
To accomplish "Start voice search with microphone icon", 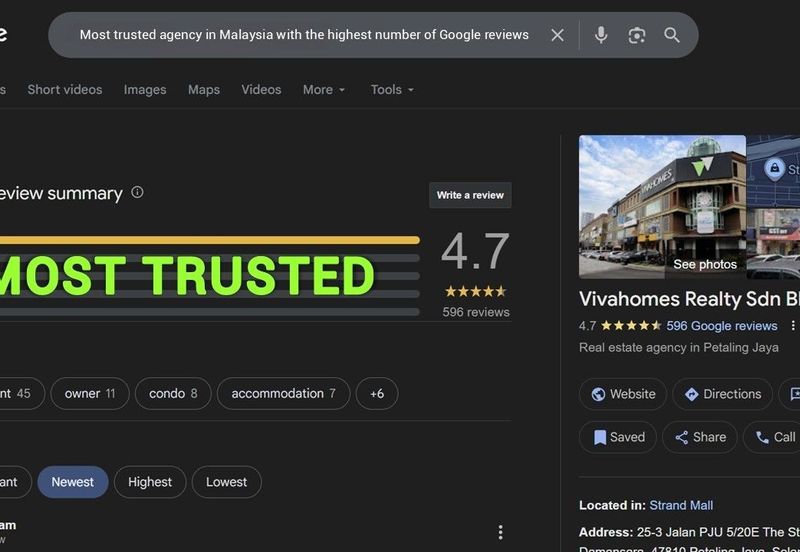I will pos(600,35).
